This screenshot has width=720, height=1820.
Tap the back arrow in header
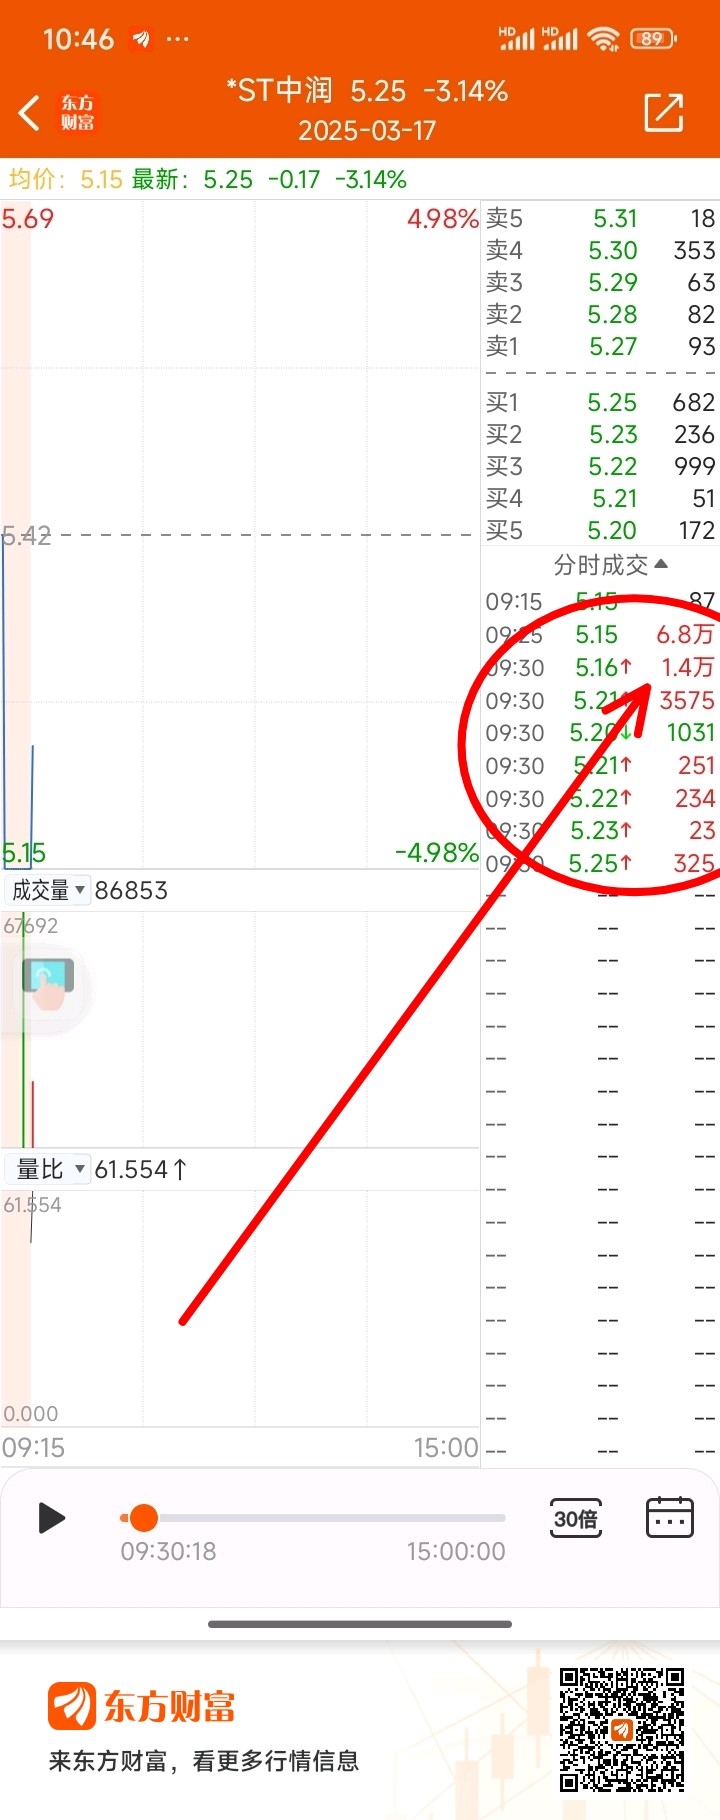pos(30,113)
